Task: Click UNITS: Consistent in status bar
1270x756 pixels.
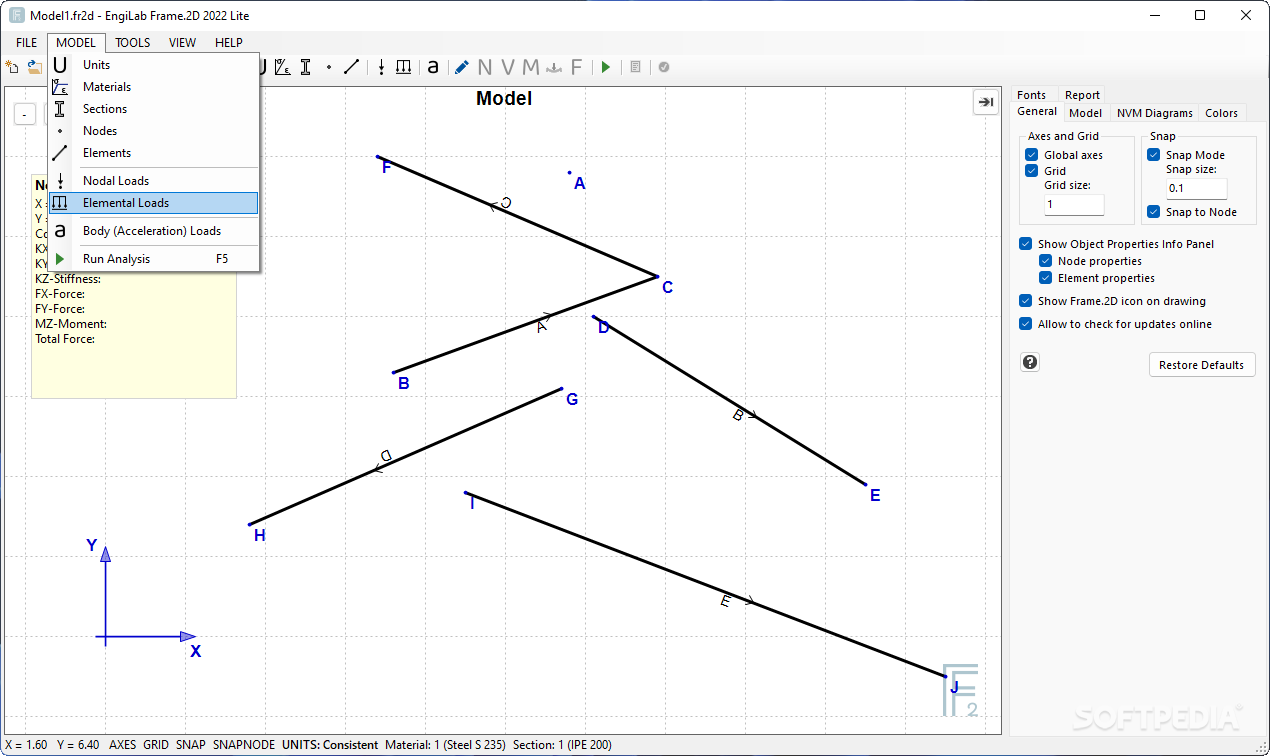Action: [330, 745]
